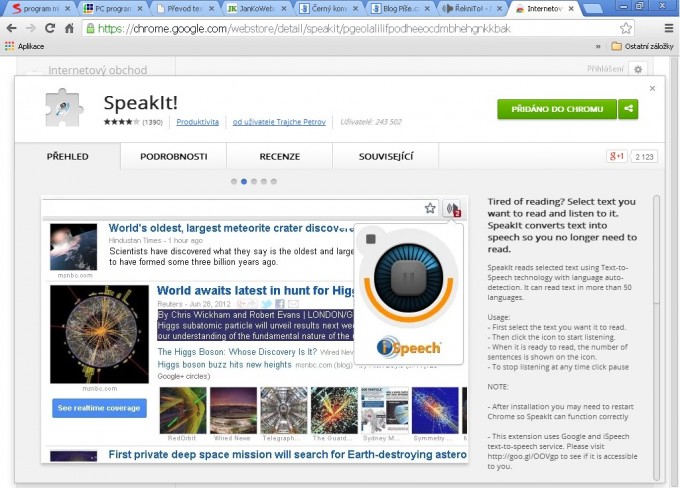The image size is (680, 488).
Task: Close the SpeakIt! detail overlay
Action: [x=652, y=88]
